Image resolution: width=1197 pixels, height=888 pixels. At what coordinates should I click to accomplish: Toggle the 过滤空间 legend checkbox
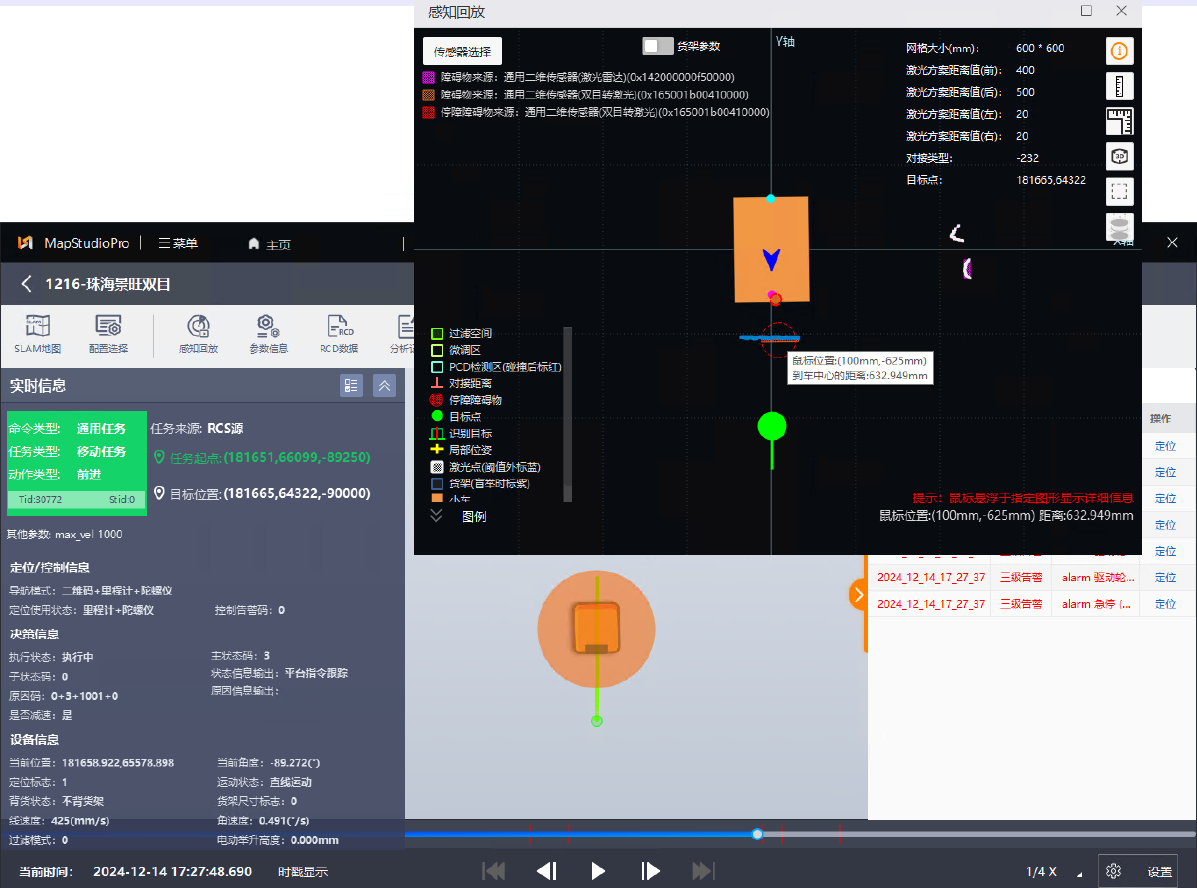pos(437,334)
